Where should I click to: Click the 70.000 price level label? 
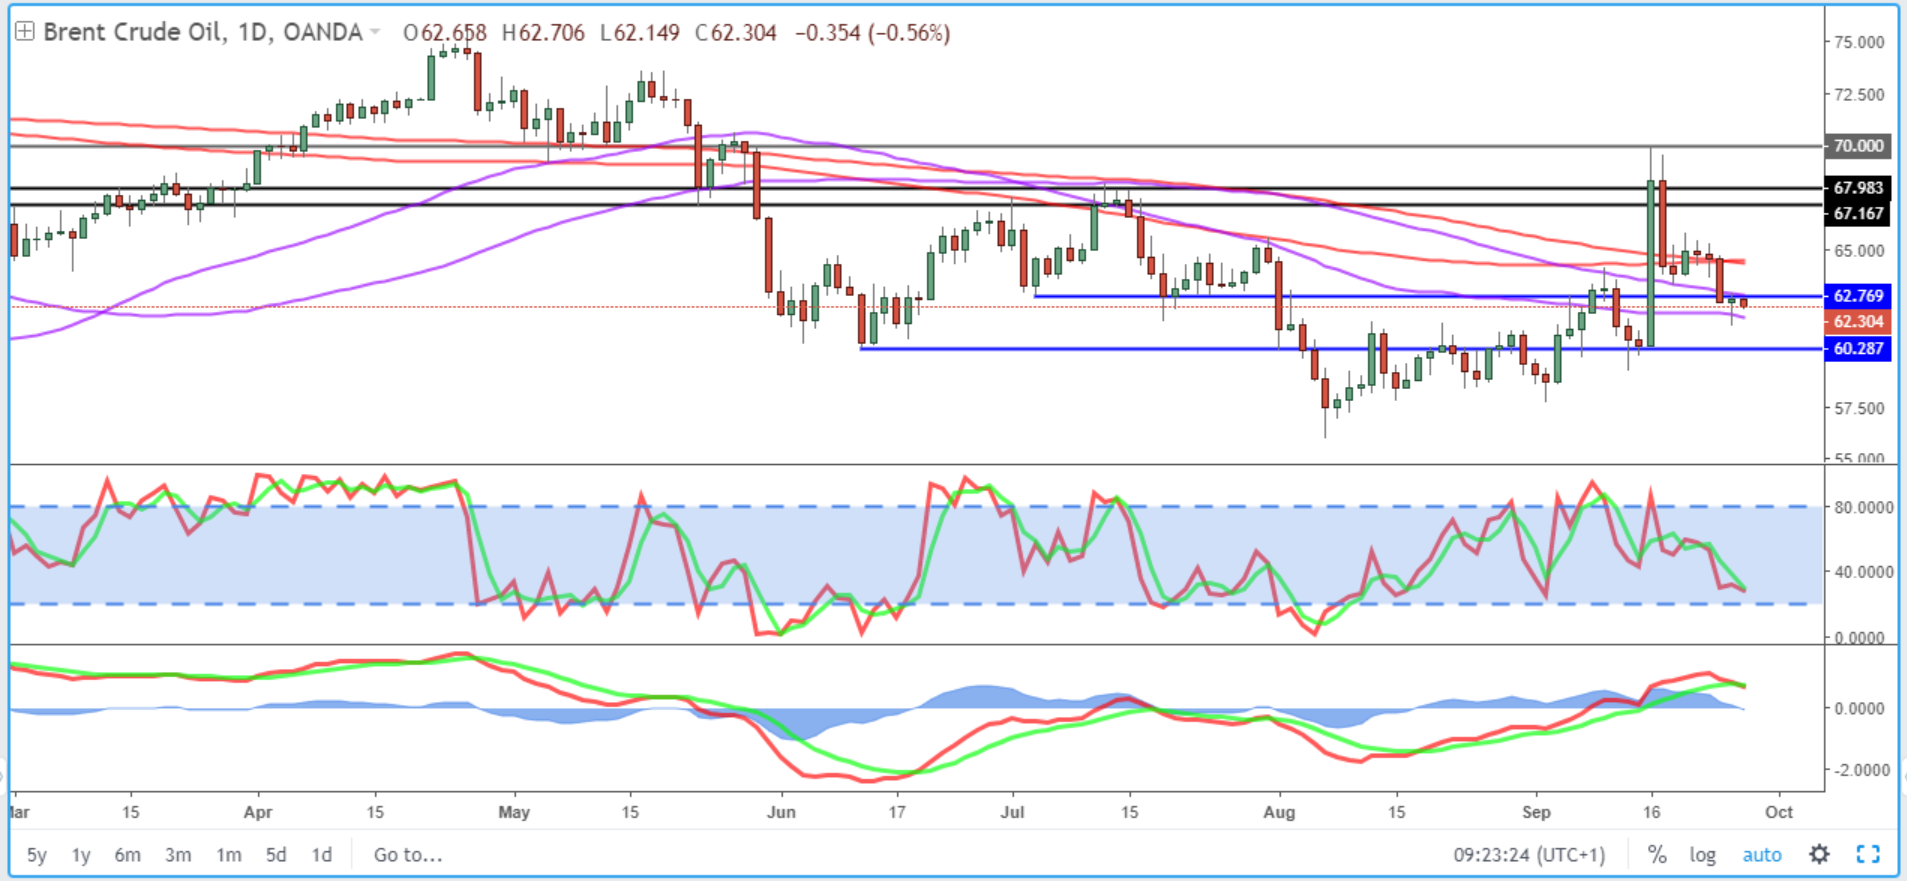(x=1858, y=146)
